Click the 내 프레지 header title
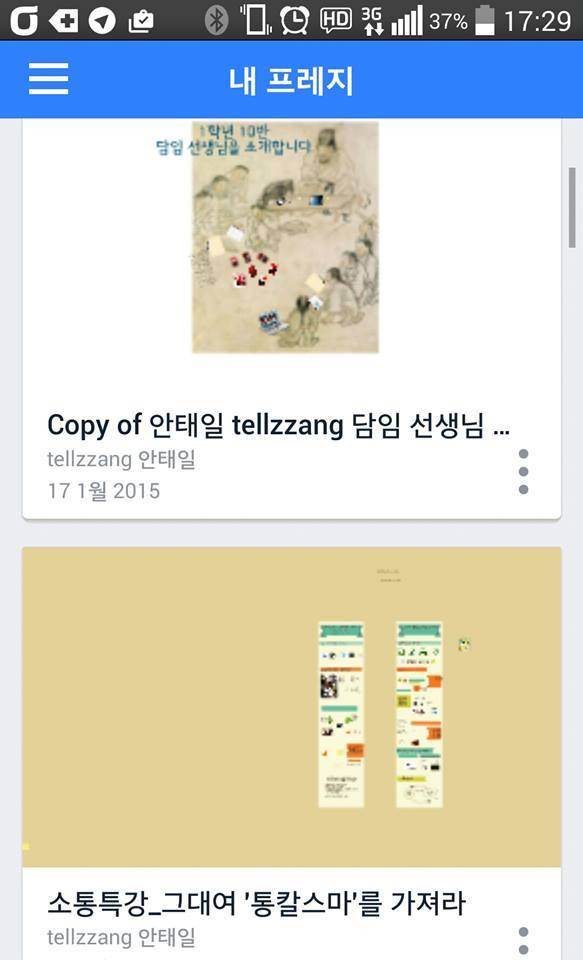583x960 pixels. (x=292, y=80)
